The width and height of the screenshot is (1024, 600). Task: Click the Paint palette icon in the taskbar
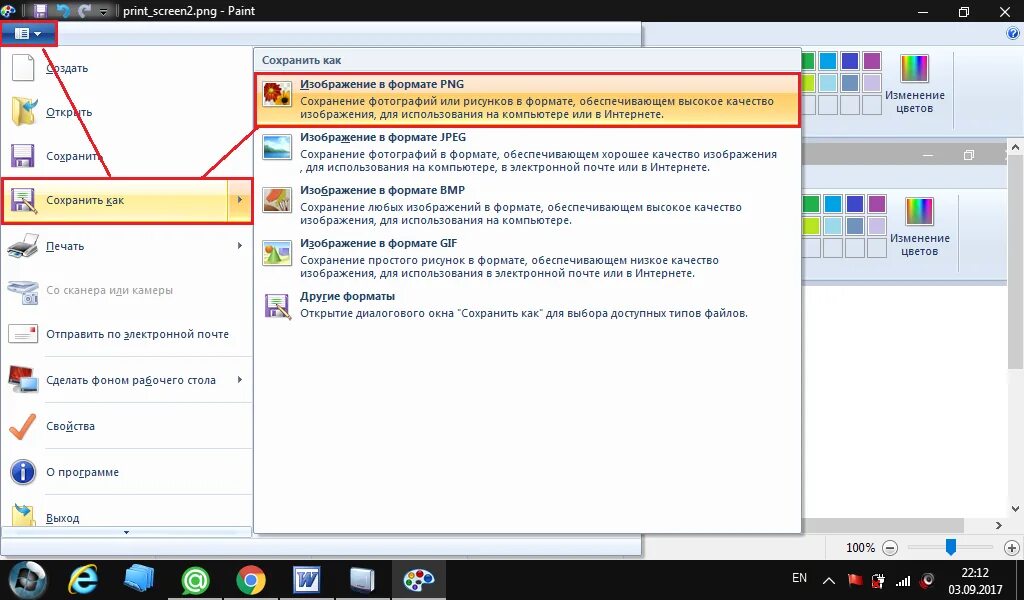point(418,580)
